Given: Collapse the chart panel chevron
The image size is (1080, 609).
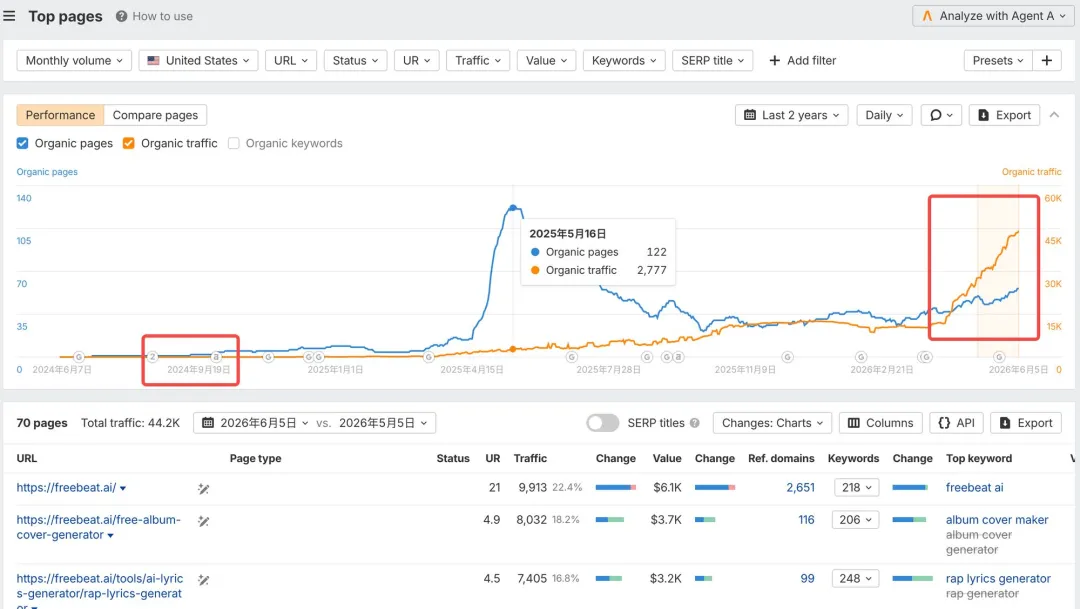Looking at the screenshot, I should pos(1055,115).
